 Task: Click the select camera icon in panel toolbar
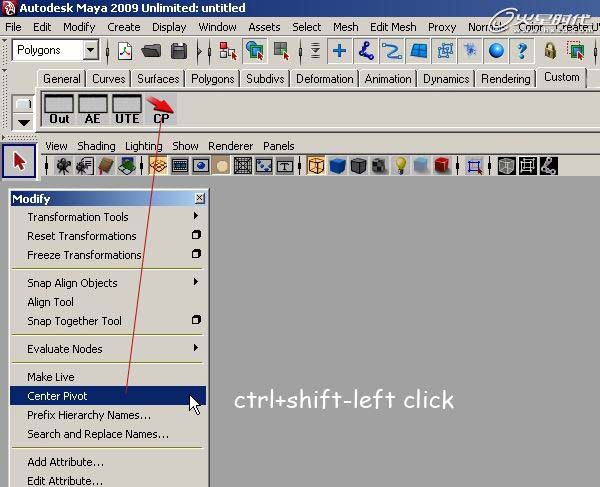click(63, 166)
